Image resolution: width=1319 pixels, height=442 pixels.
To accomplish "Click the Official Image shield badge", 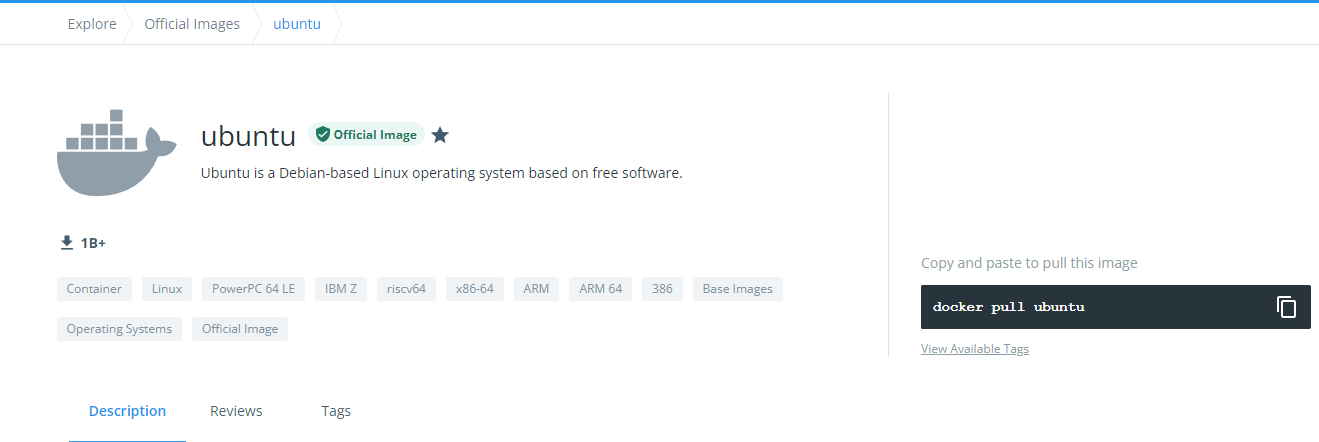I will pyautogui.click(x=366, y=135).
